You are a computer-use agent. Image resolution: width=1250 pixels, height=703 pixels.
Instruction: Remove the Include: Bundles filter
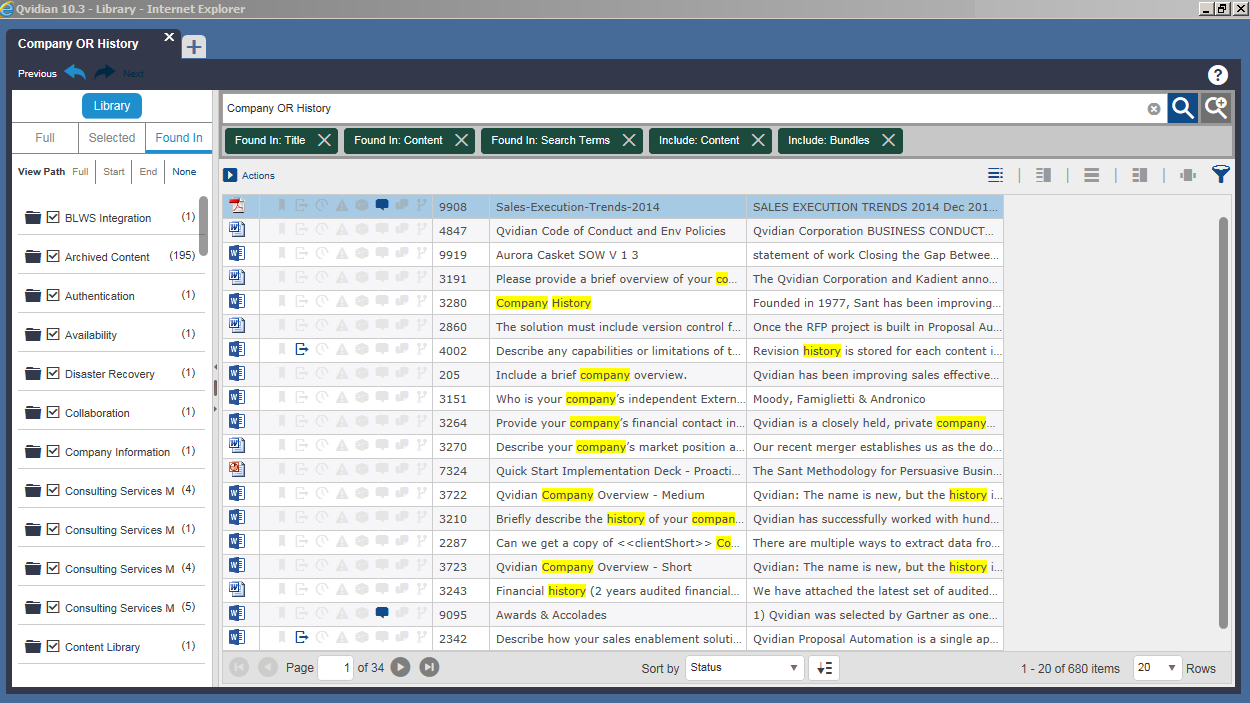pos(889,141)
